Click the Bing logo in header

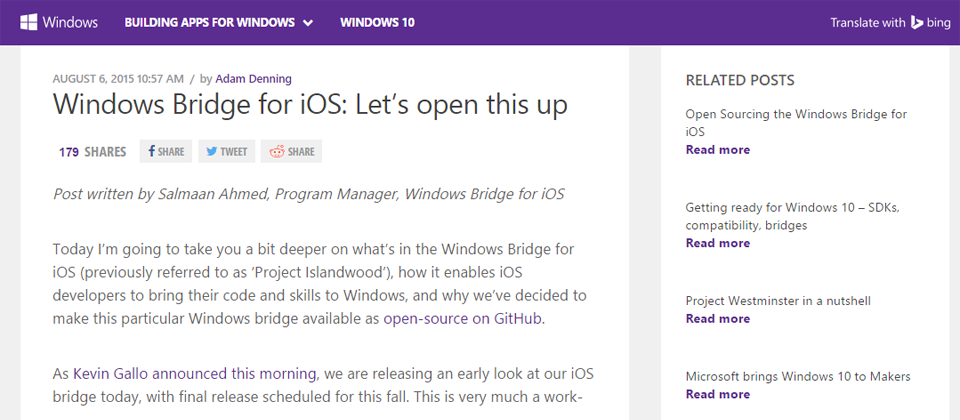click(x=928, y=22)
